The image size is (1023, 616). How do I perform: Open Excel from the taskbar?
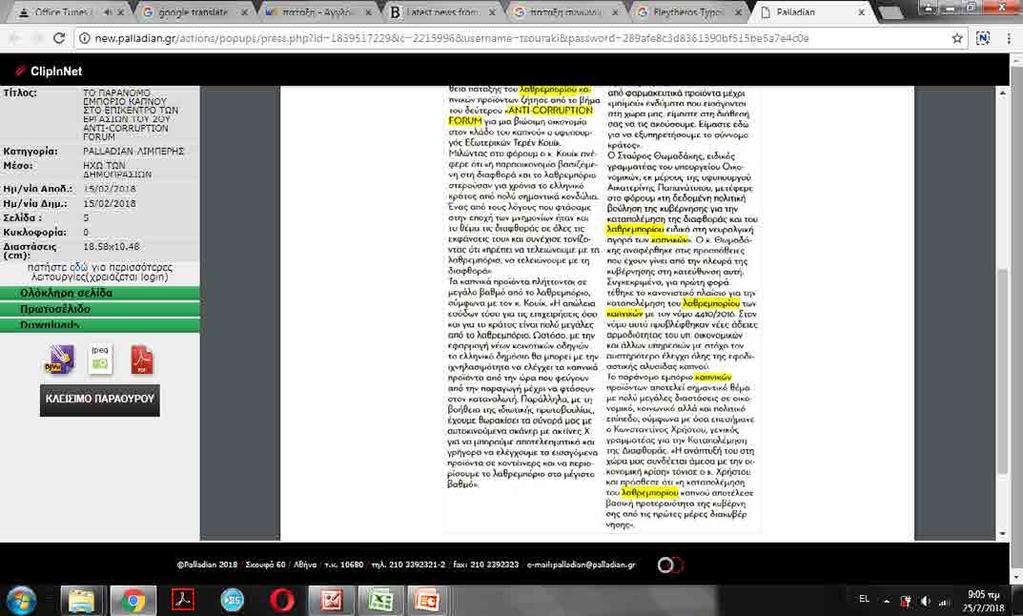coord(380,600)
